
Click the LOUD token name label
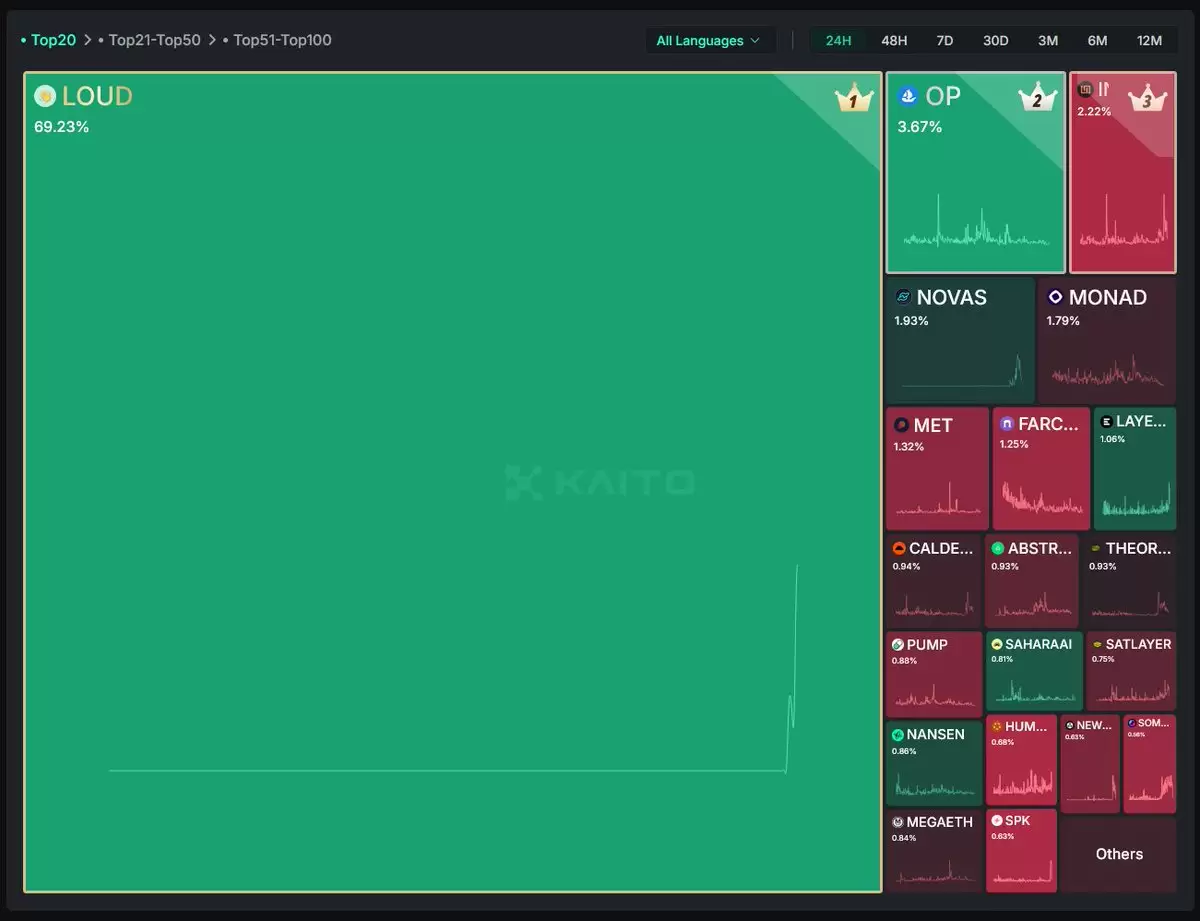(x=97, y=96)
